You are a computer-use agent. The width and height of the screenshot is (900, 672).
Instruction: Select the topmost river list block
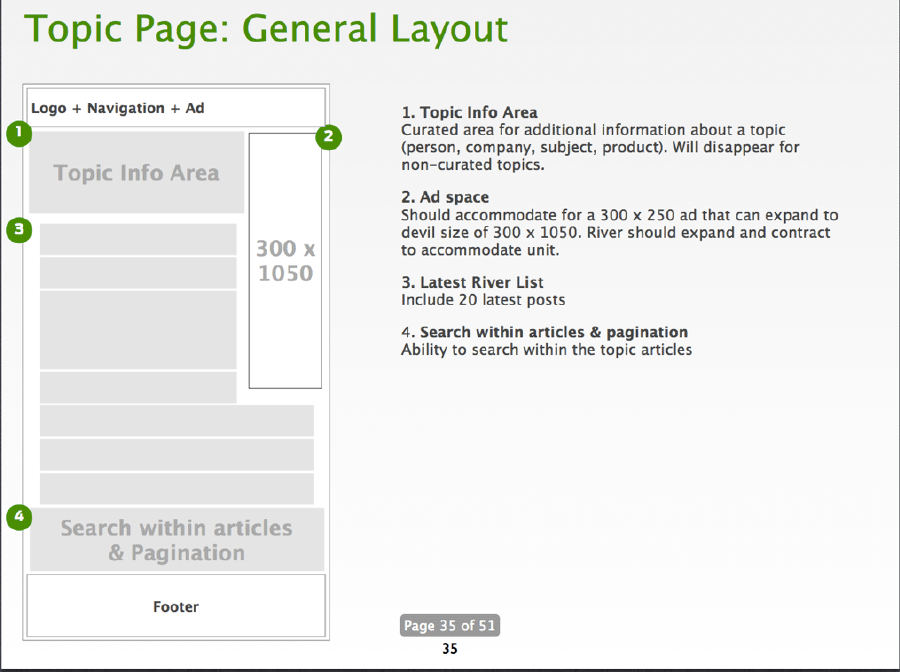138,239
